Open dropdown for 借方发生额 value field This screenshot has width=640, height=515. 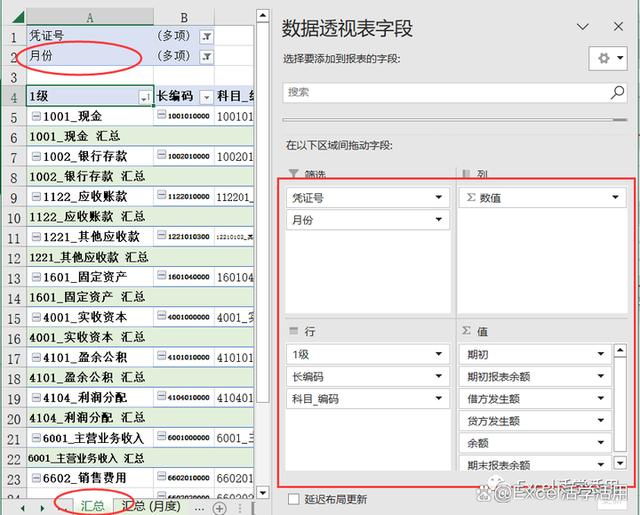pos(601,398)
